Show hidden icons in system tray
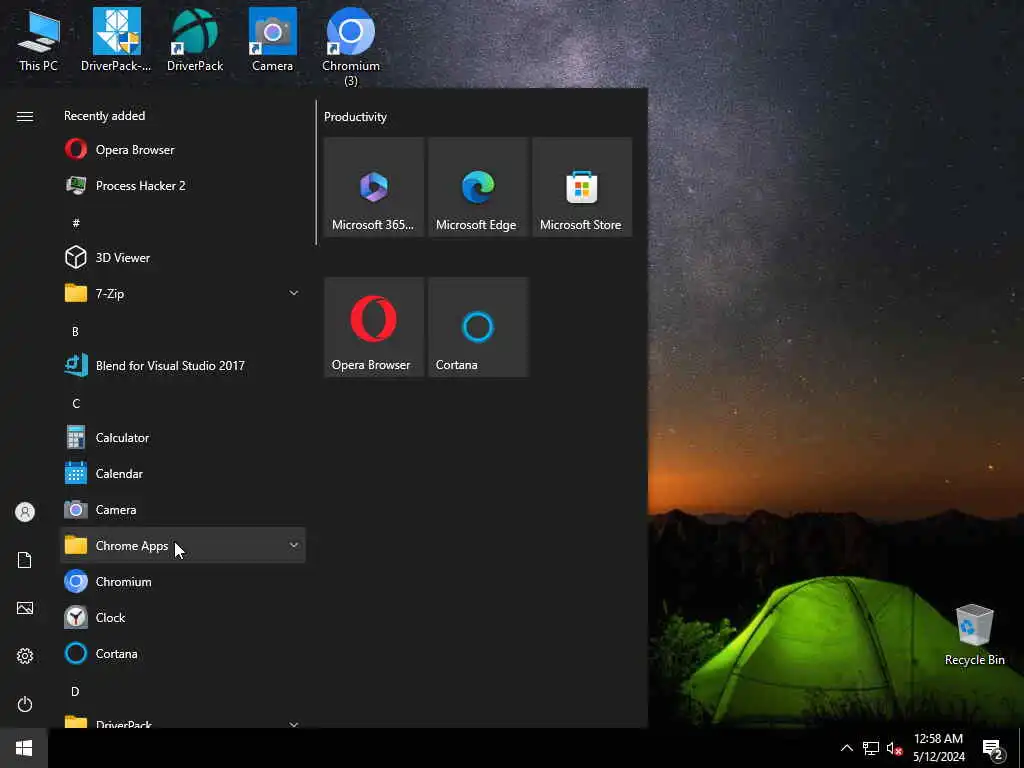 846,748
